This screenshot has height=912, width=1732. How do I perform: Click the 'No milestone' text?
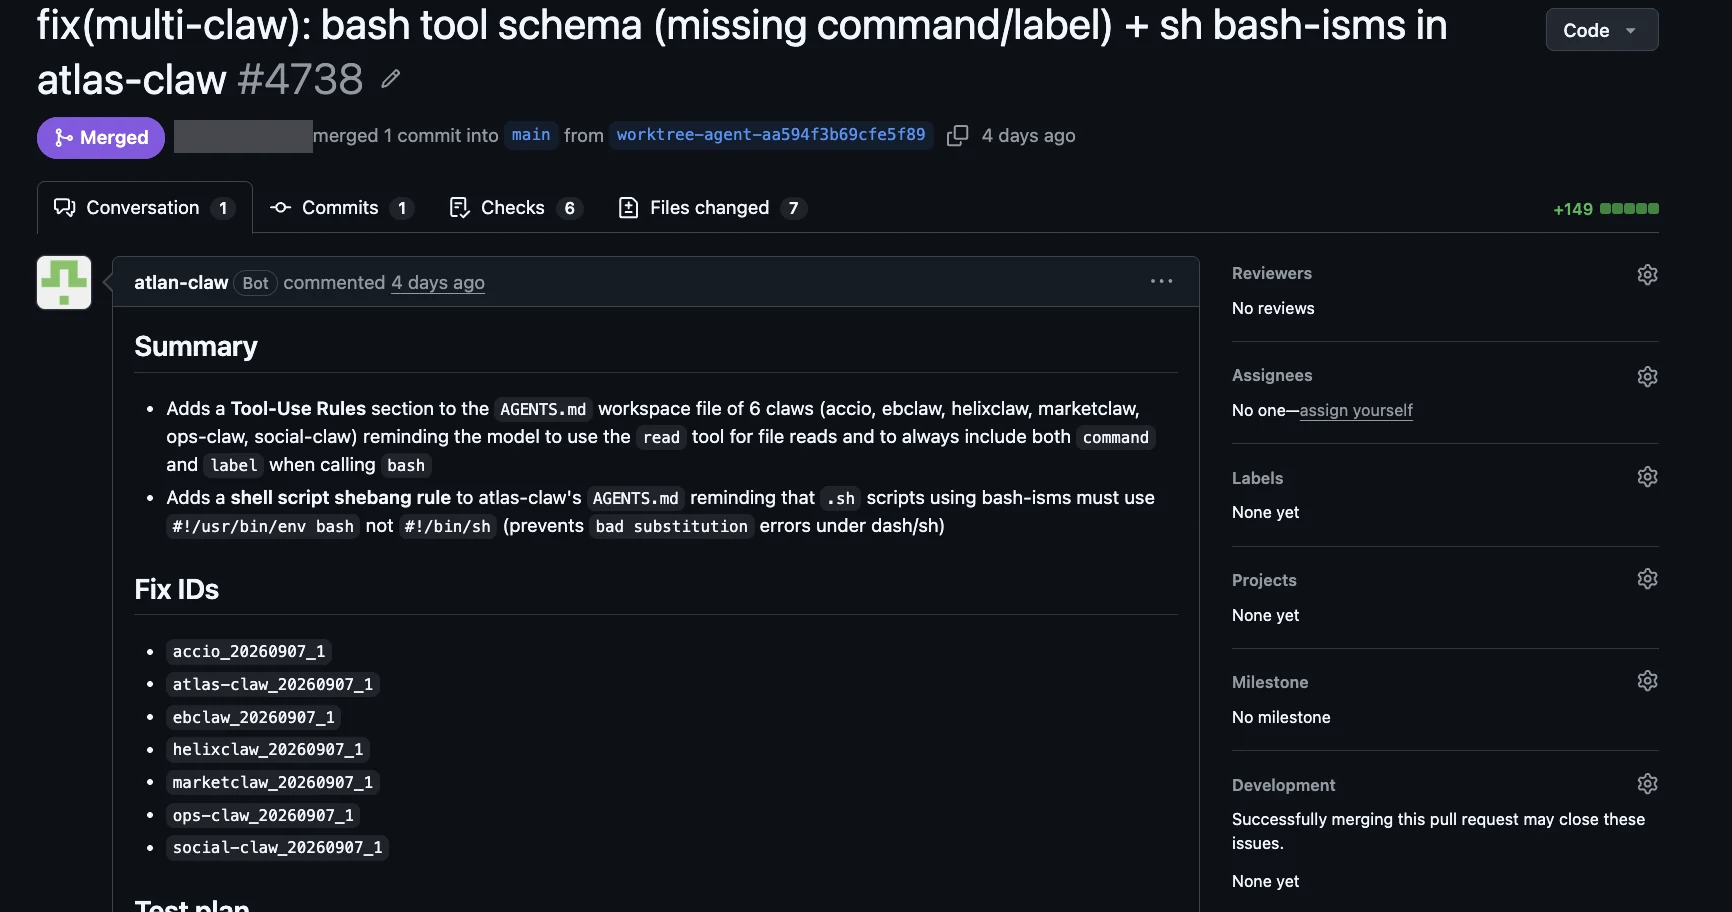[1281, 717]
